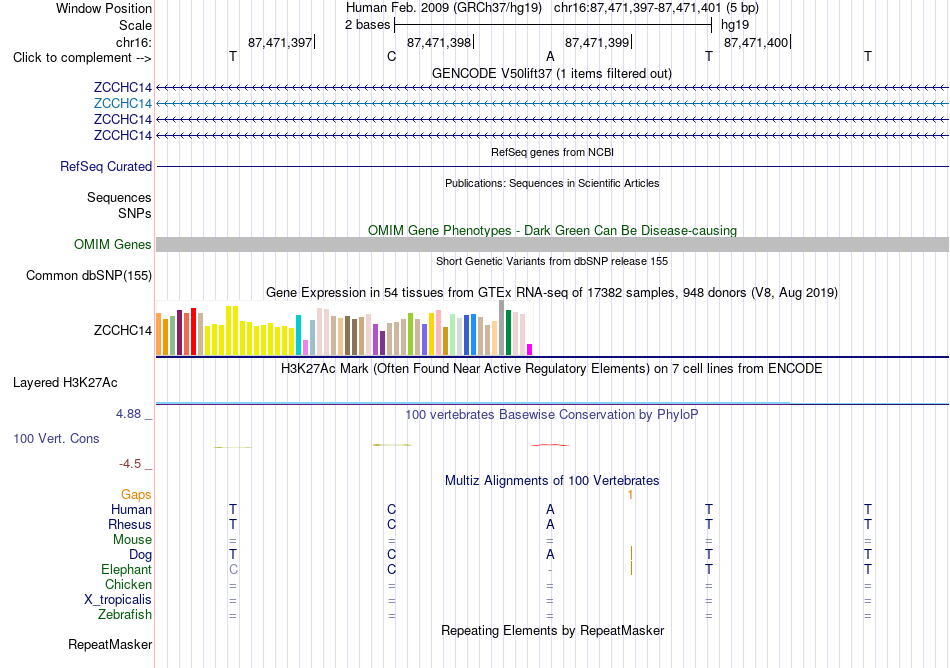Click the Layered H3K27Ac track label

click(65, 383)
